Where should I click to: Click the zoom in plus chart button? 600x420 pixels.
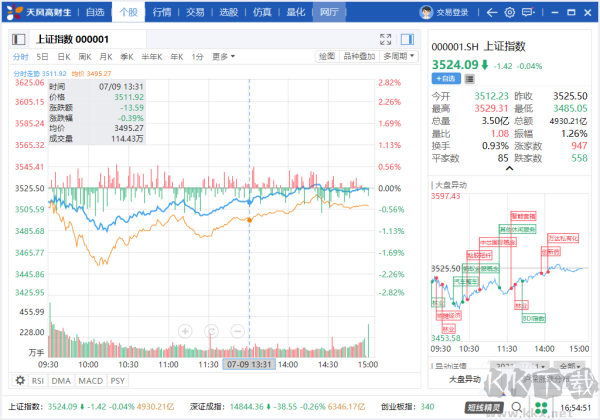pos(185,331)
